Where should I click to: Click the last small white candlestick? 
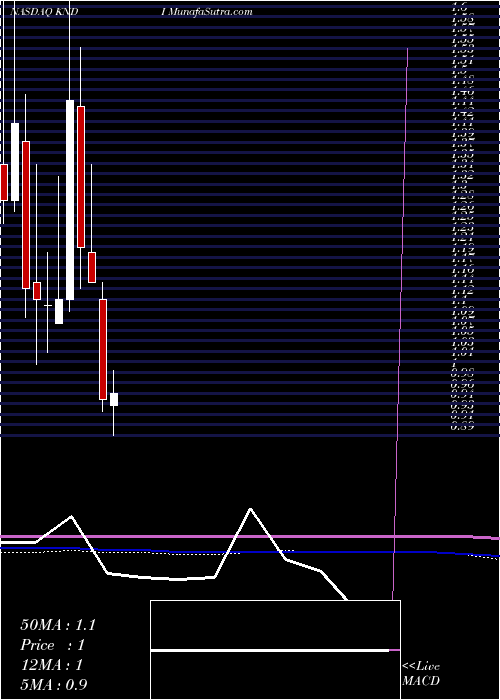[x=114, y=400]
